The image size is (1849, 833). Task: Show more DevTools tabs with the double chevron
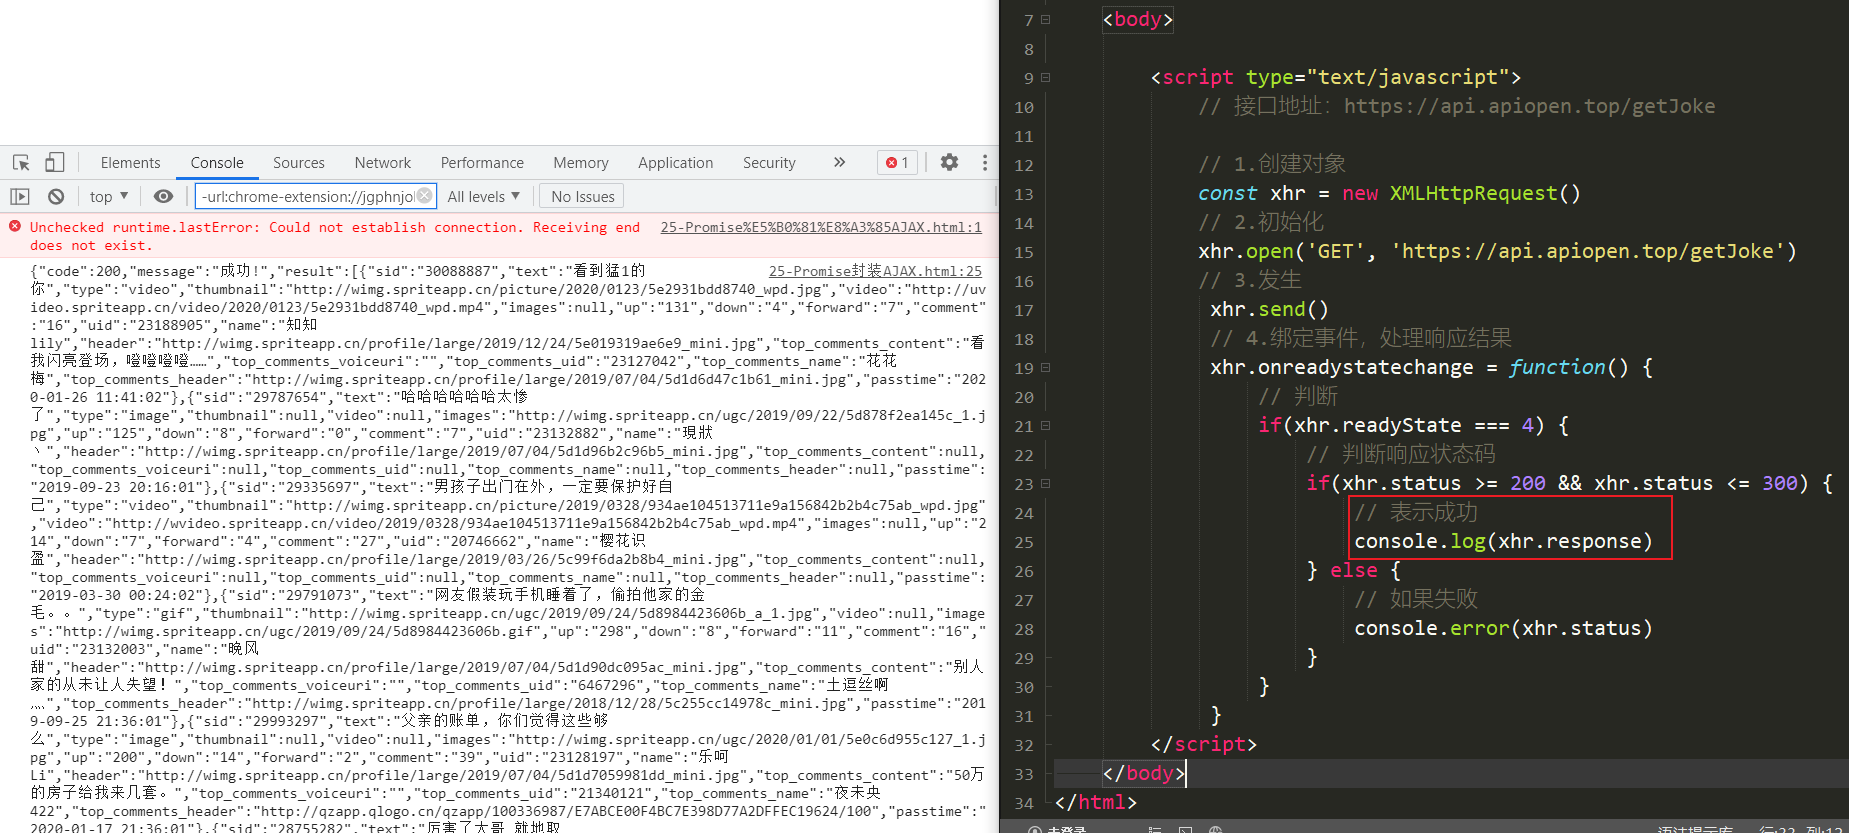839,162
